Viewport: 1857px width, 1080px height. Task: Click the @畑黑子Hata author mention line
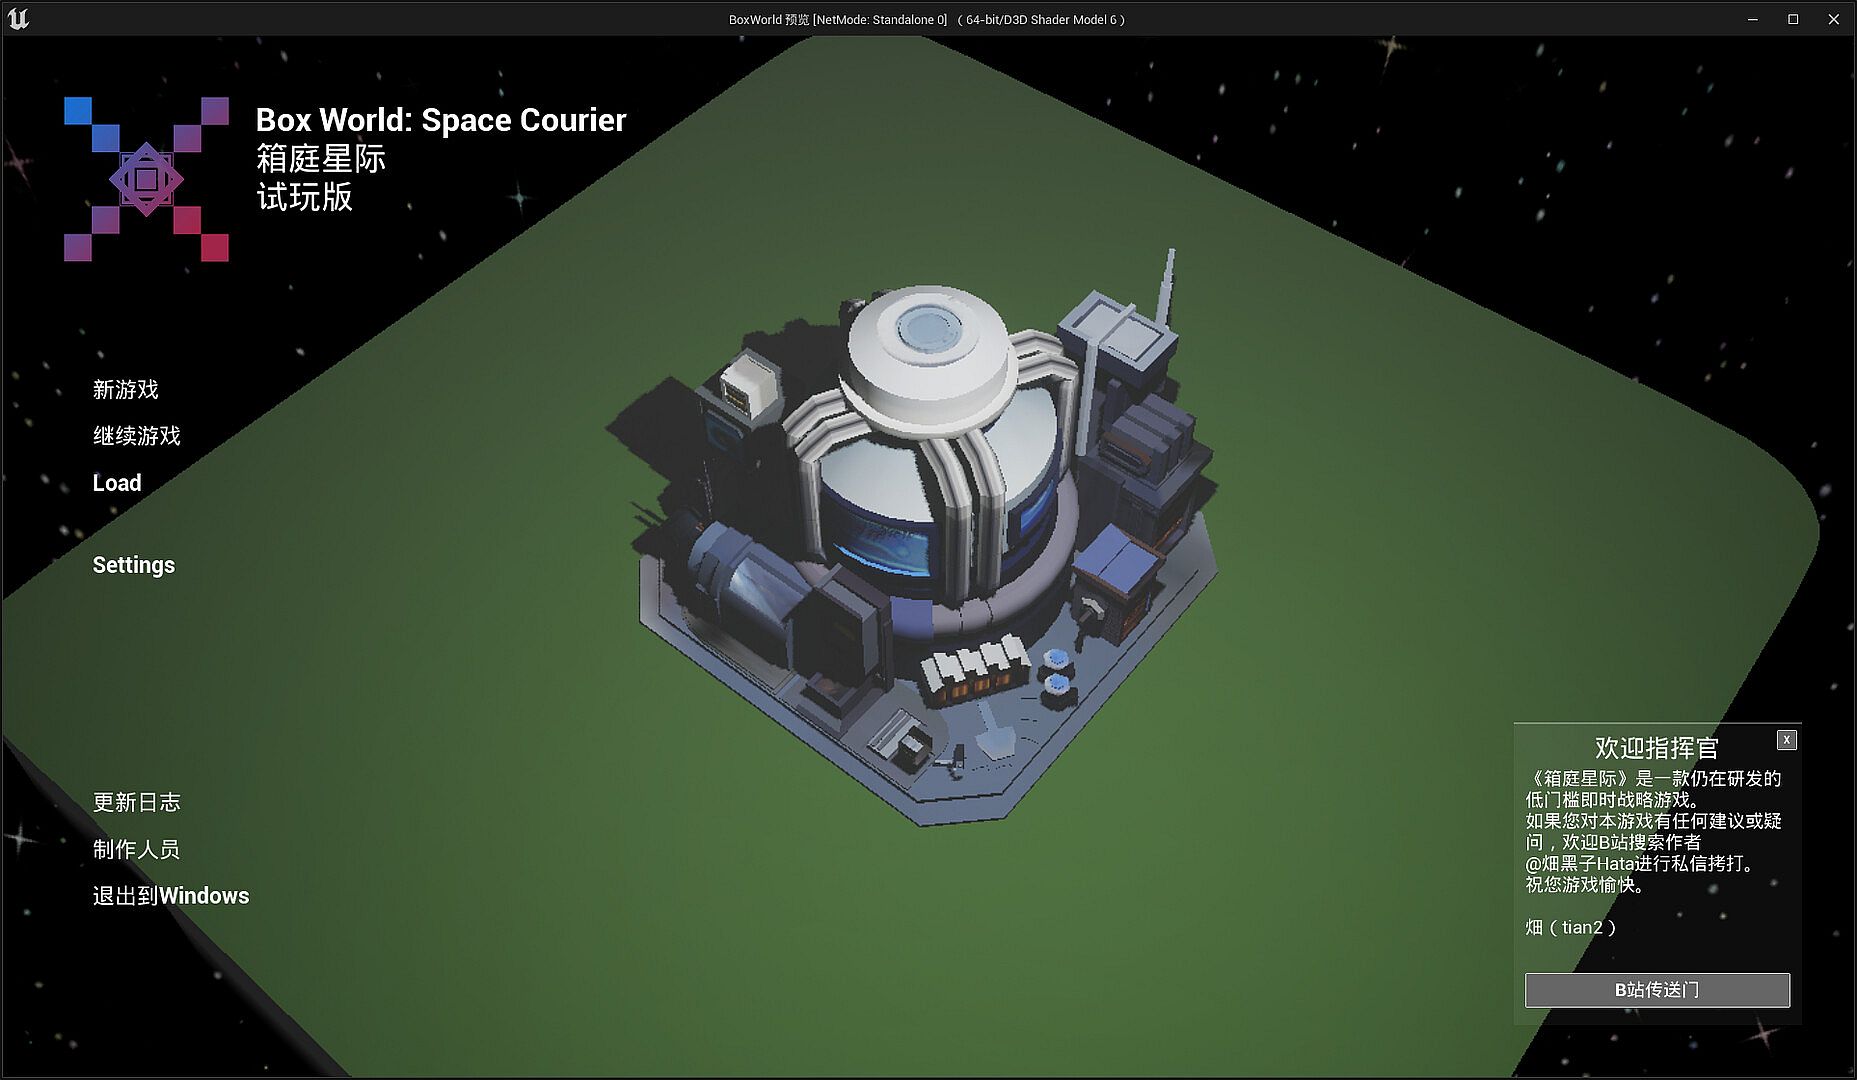pyautogui.click(x=1640, y=863)
